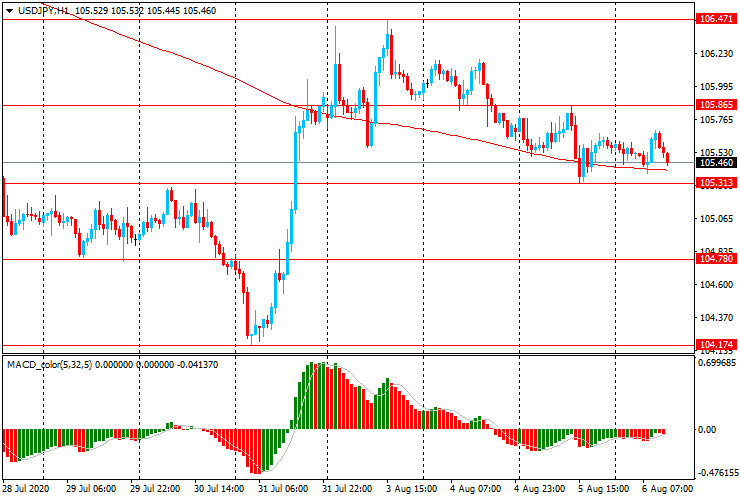Viewport: 740px width, 500px height.
Task: Click the 29 Jul 06:00 time label
Action: click(91, 489)
